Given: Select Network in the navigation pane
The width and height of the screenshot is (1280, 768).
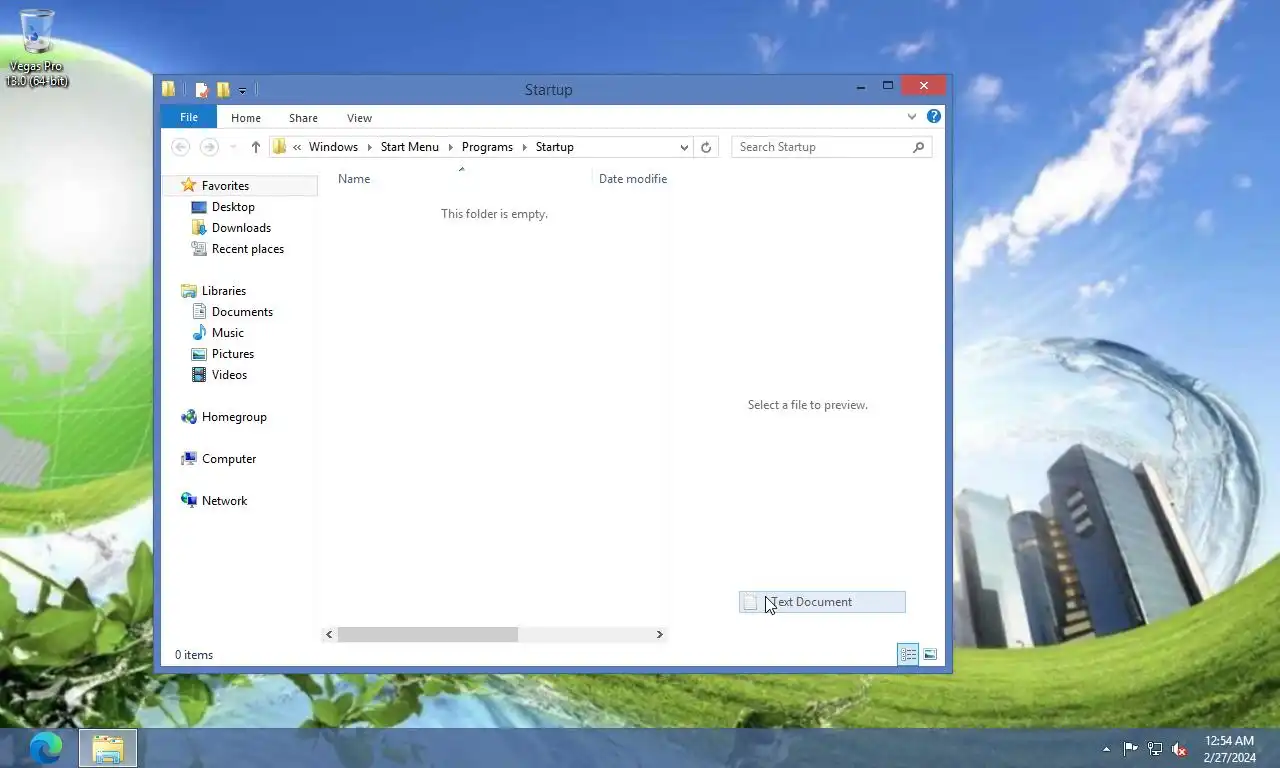Looking at the screenshot, I should [224, 501].
